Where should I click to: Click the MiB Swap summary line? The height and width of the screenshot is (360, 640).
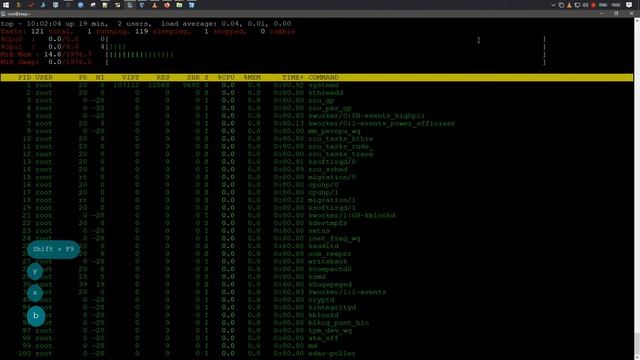tap(273, 62)
